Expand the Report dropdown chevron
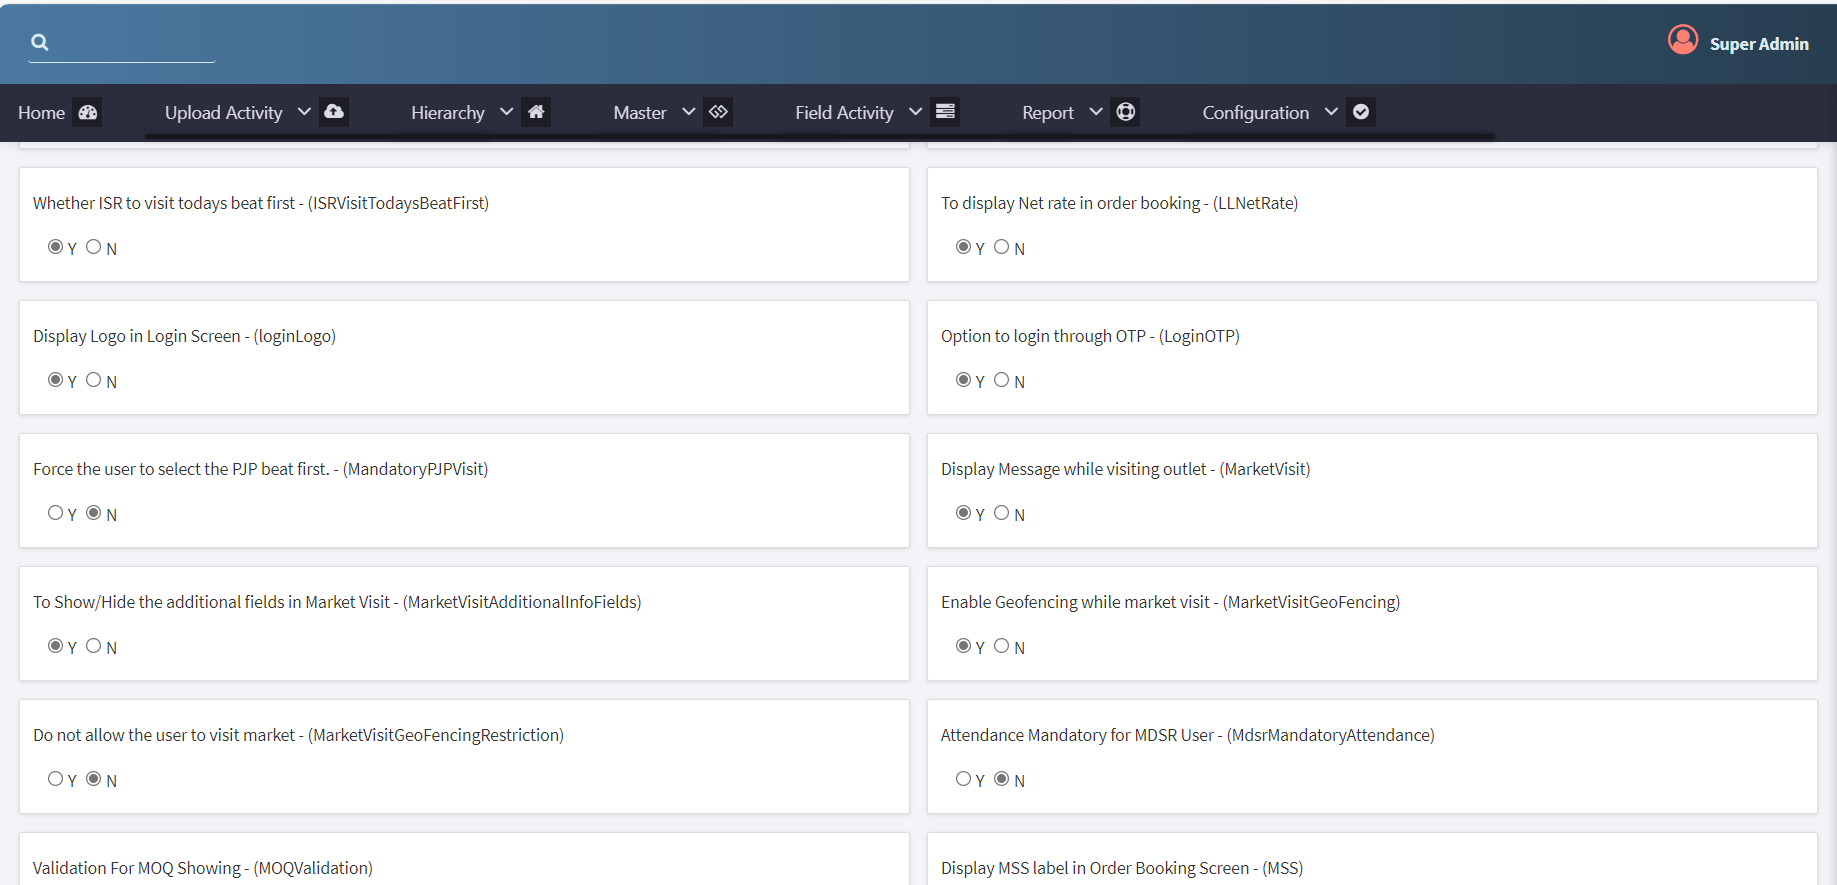 [x=1096, y=112]
